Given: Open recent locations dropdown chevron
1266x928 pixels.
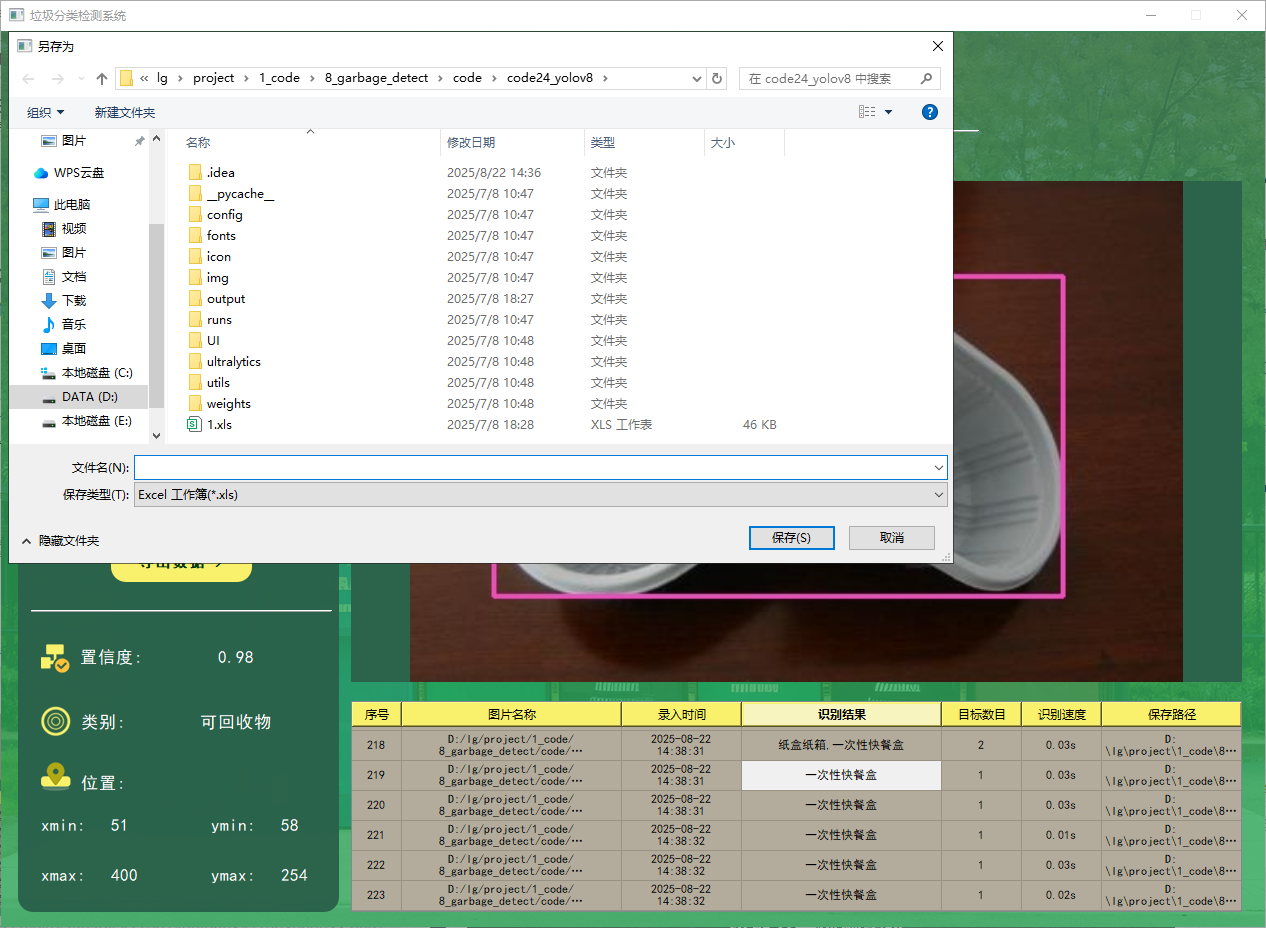Looking at the screenshot, I should (80, 79).
